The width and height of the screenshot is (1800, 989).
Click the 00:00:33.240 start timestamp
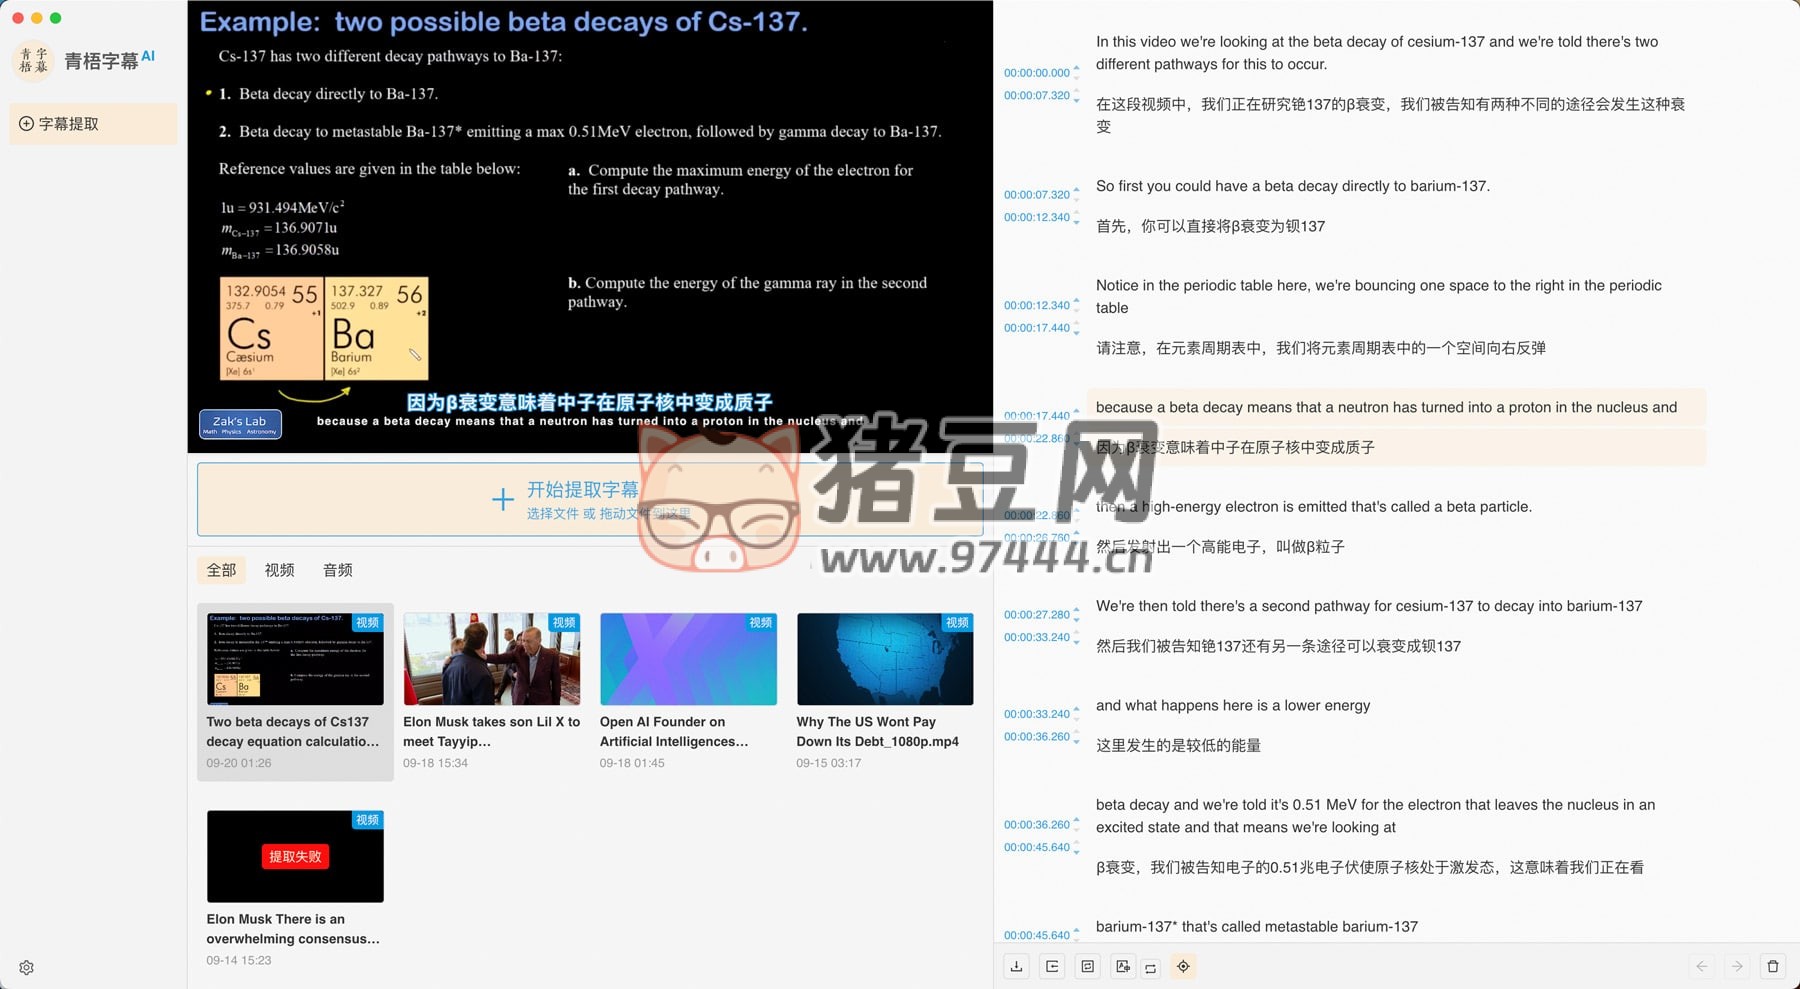pyautogui.click(x=1036, y=714)
